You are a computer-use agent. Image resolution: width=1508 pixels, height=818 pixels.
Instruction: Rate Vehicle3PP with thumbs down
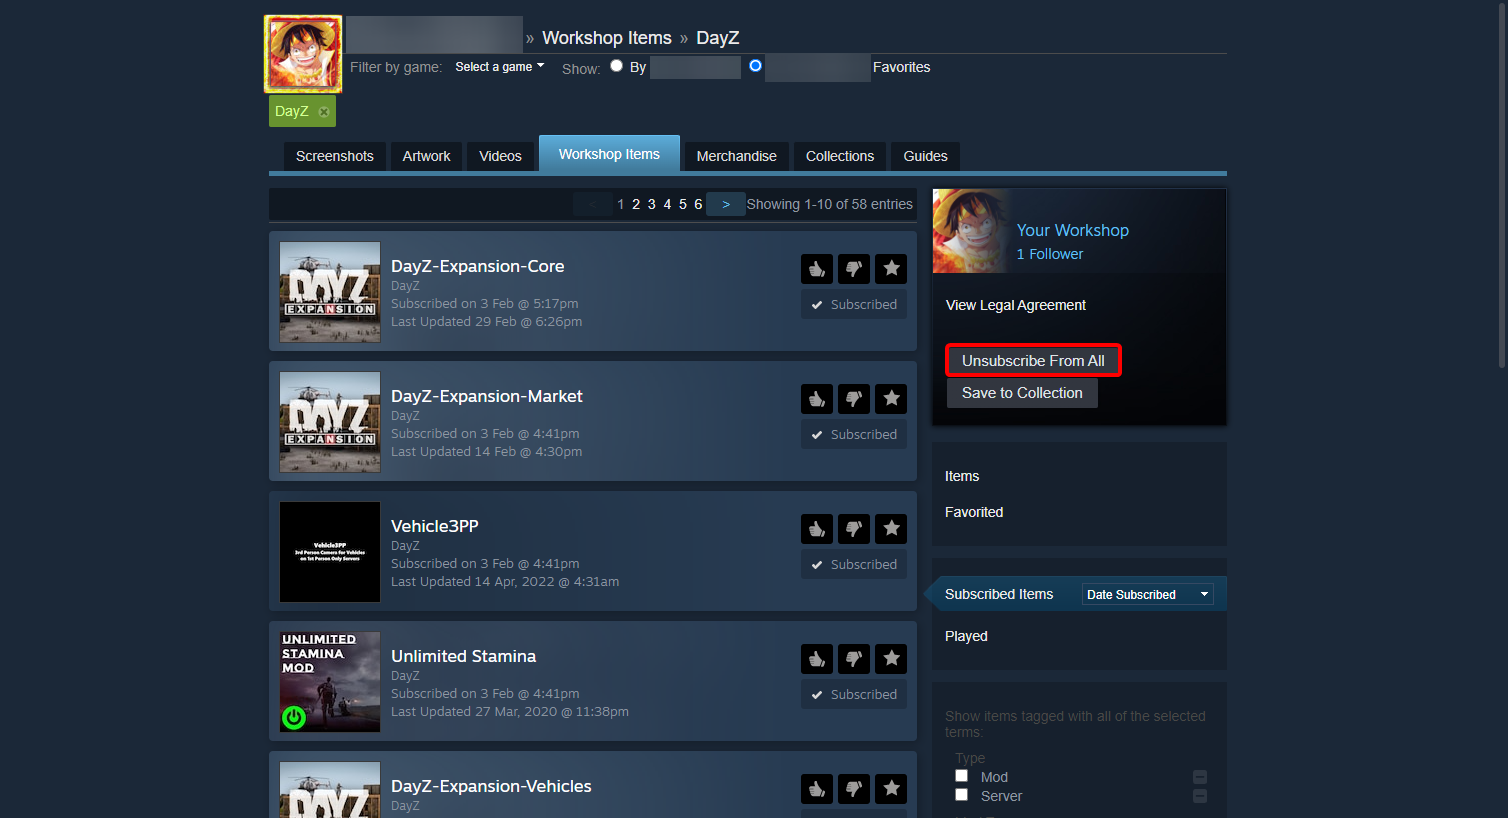[x=854, y=529]
